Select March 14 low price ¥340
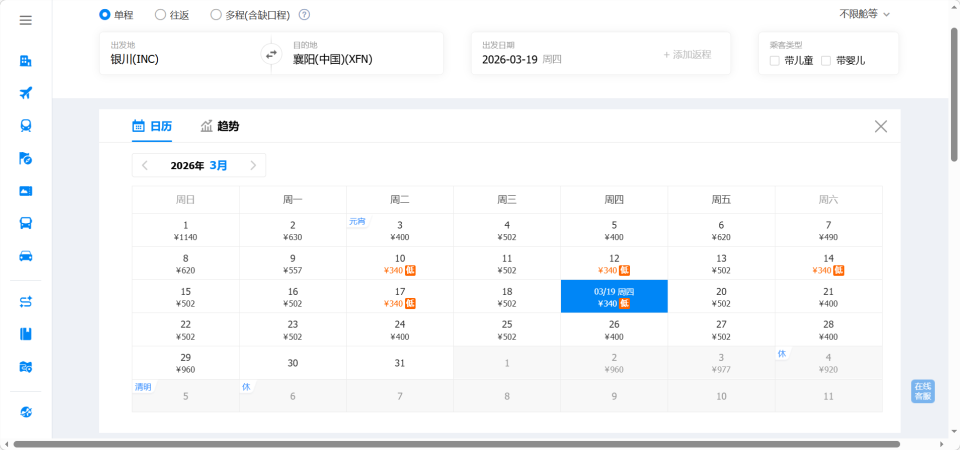Image resolution: width=960 pixels, height=450 pixels. click(x=828, y=263)
